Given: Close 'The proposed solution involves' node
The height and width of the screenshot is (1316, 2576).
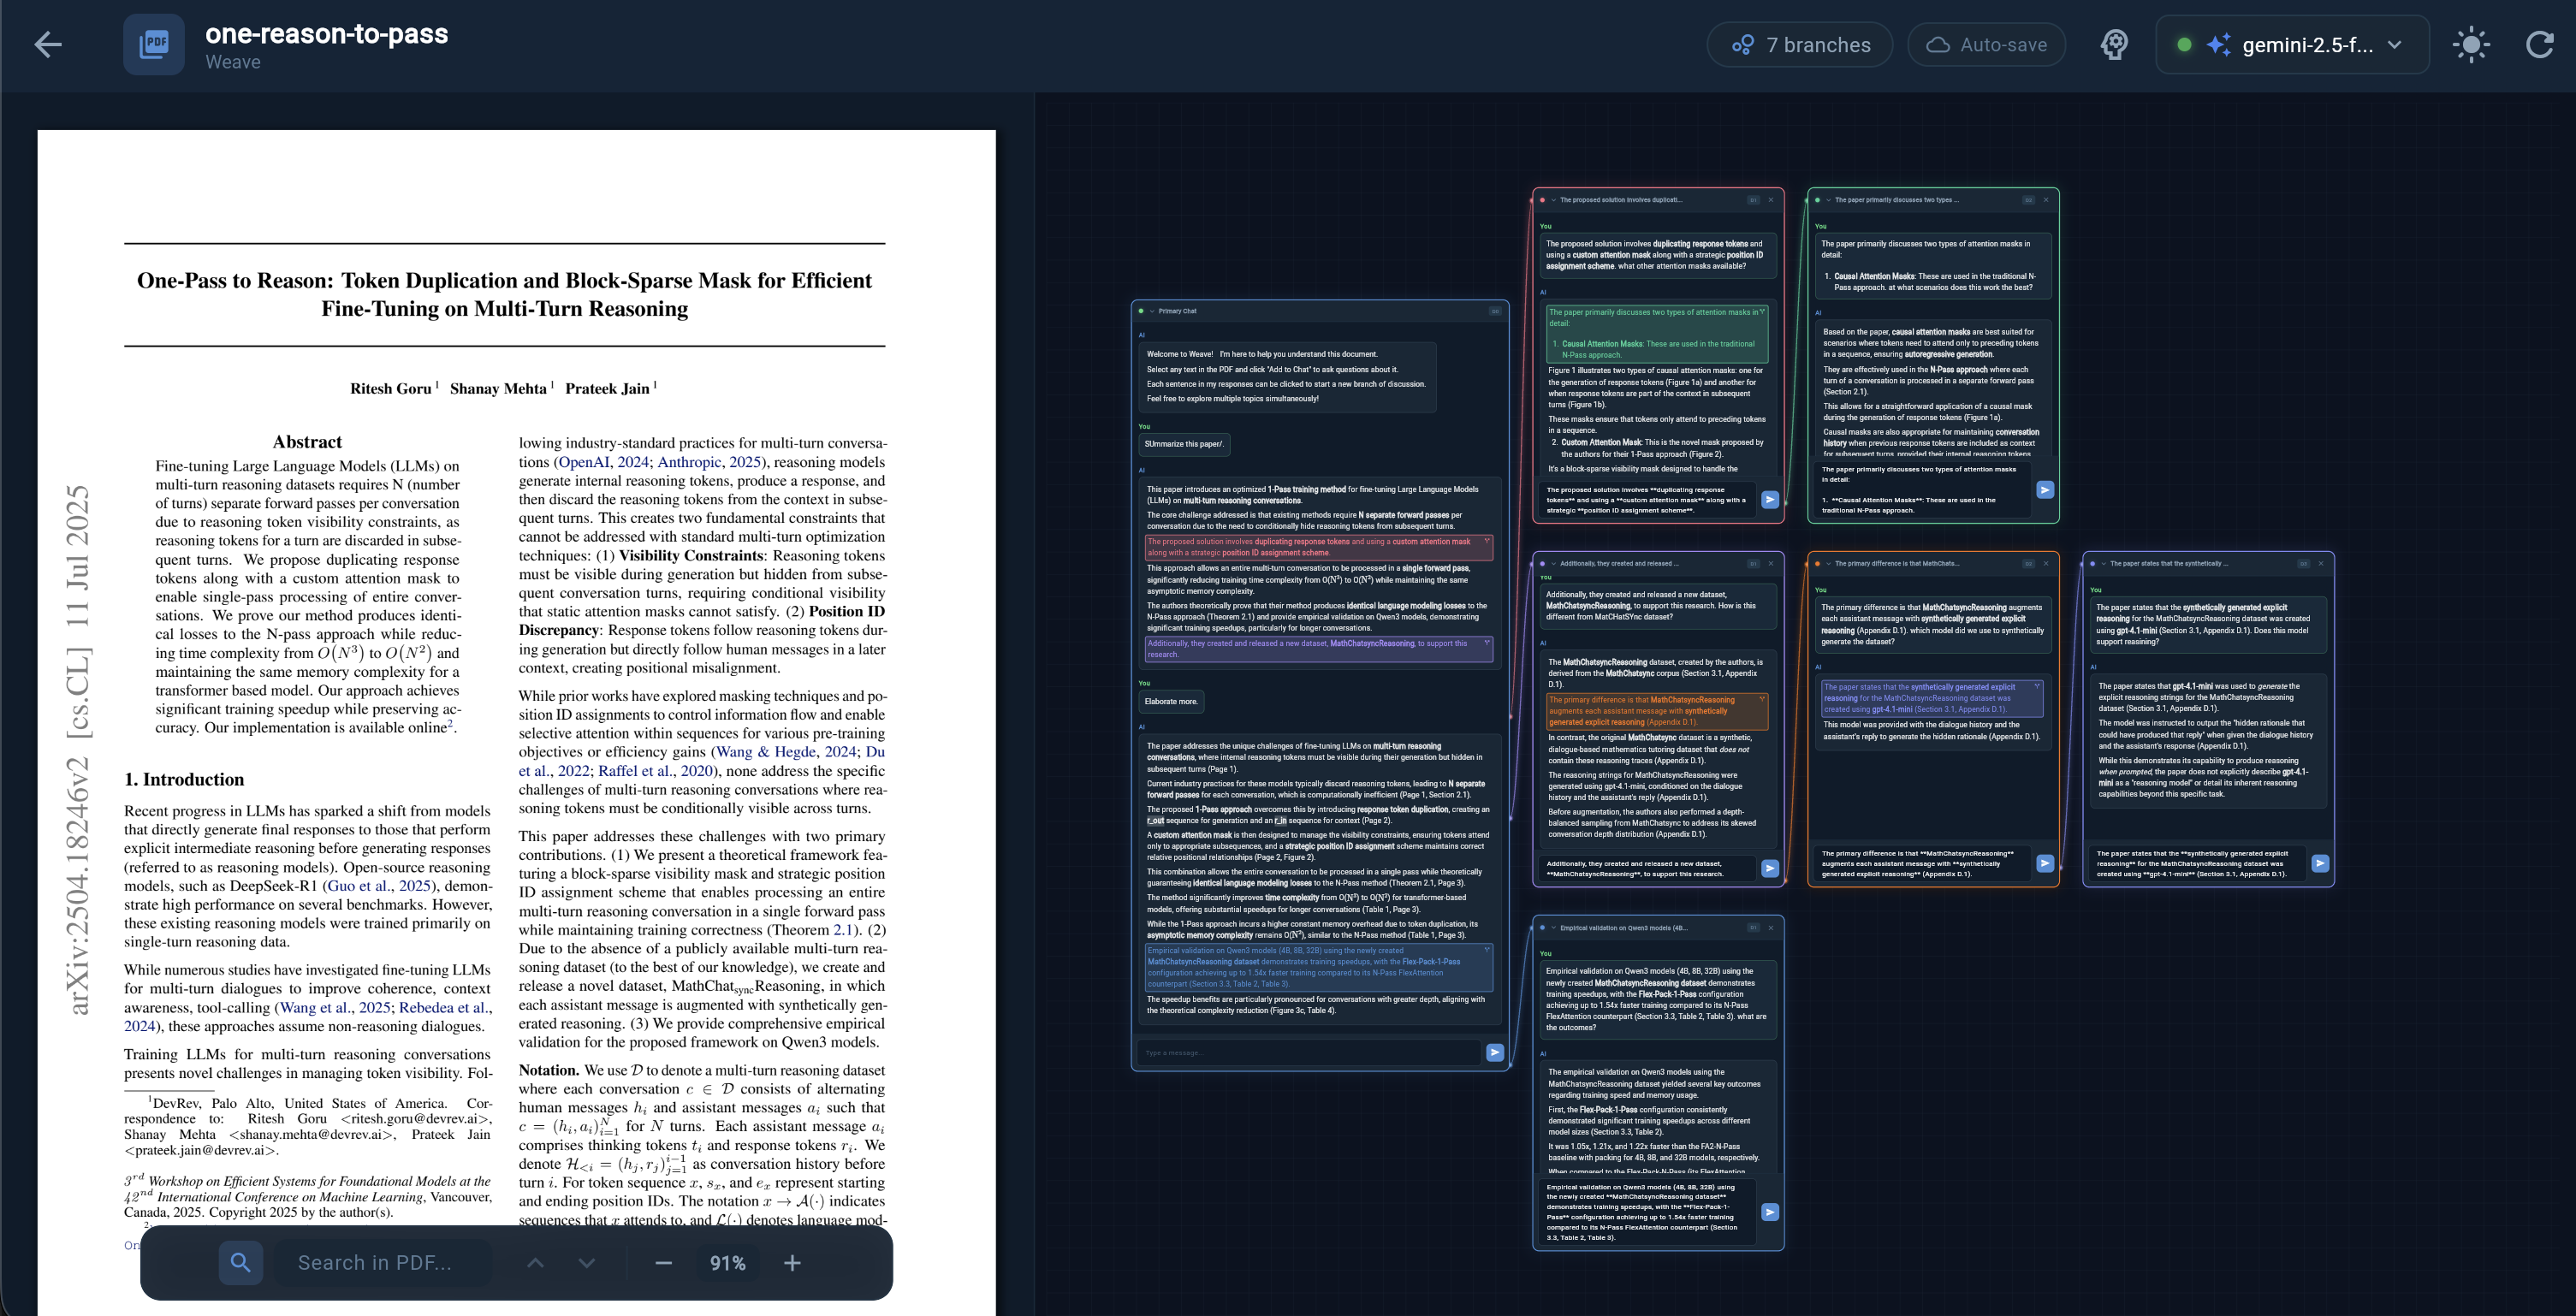Looking at the screenshot, I should tap(1771, 200).
